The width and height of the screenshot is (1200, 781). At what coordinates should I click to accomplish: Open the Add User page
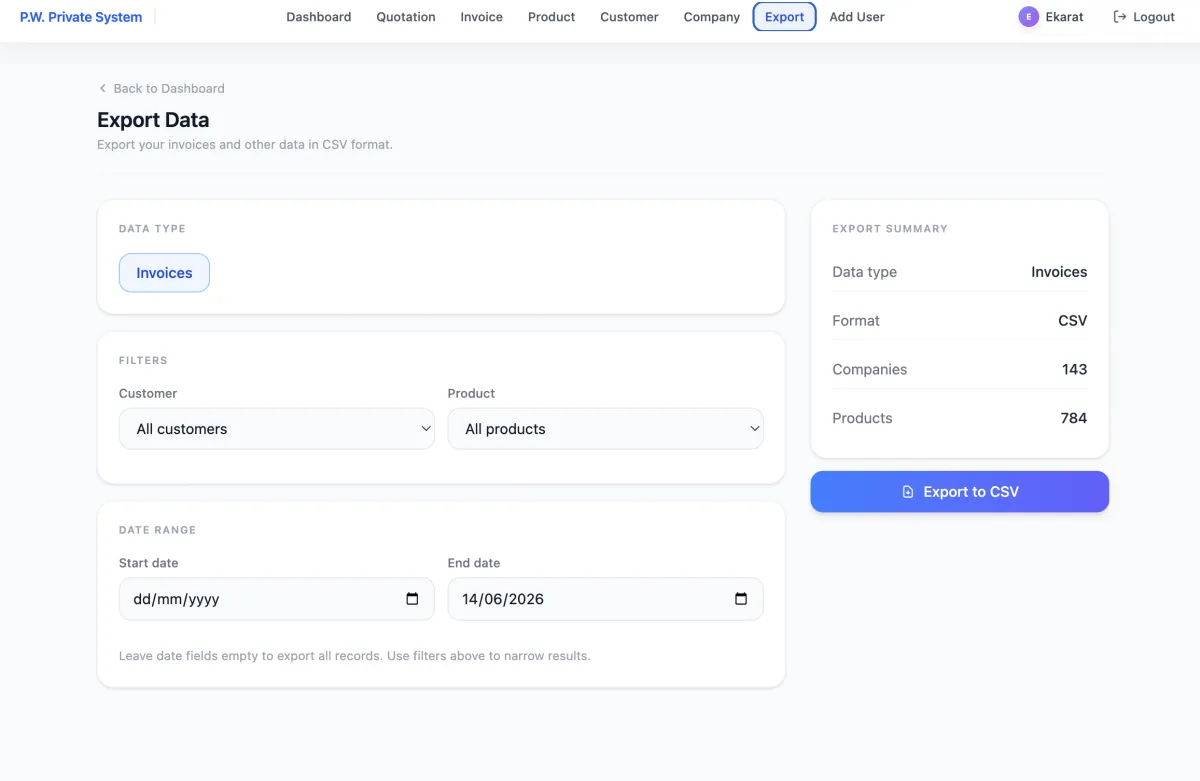pyautogui.click(x=857, y=17)
